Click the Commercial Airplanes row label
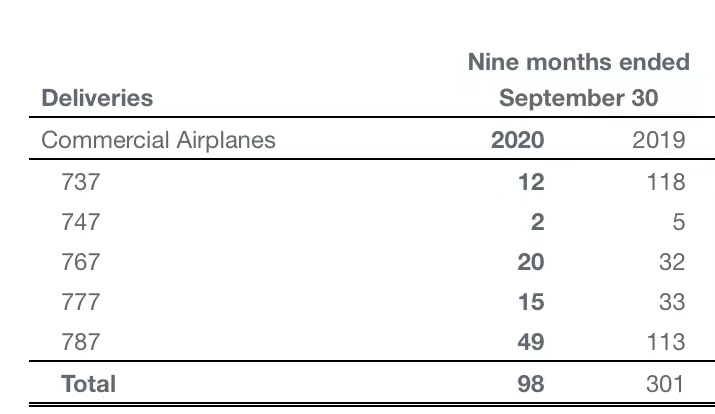Image resolution: width=715 pixels, height=414 pixels. (x=158, y=140)
